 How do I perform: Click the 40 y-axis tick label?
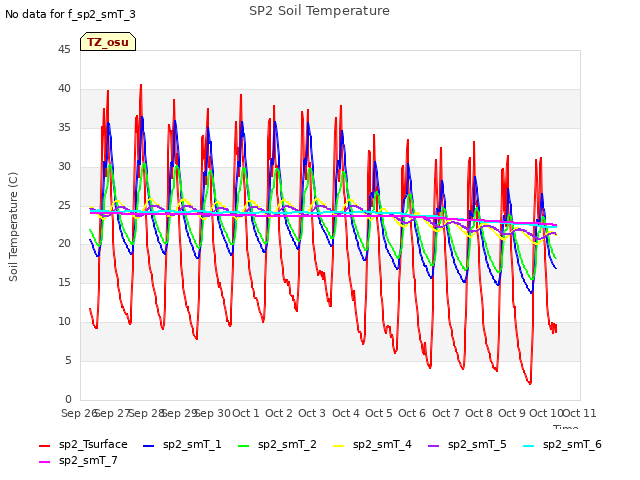point(64,89)
